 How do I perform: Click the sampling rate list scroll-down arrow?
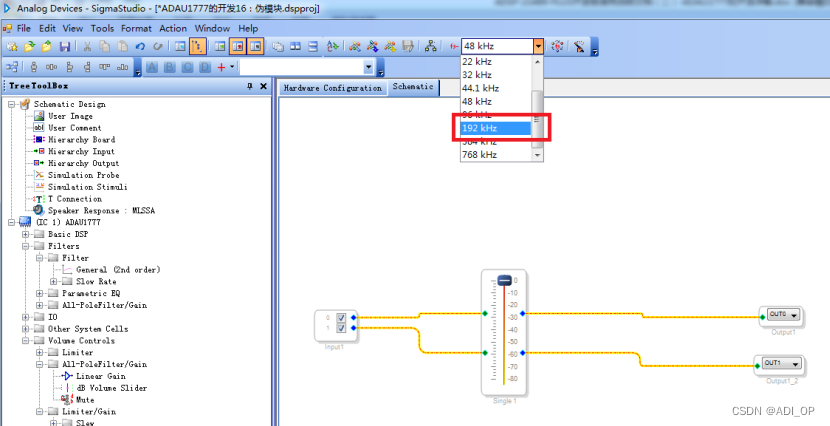coord(537,155)
